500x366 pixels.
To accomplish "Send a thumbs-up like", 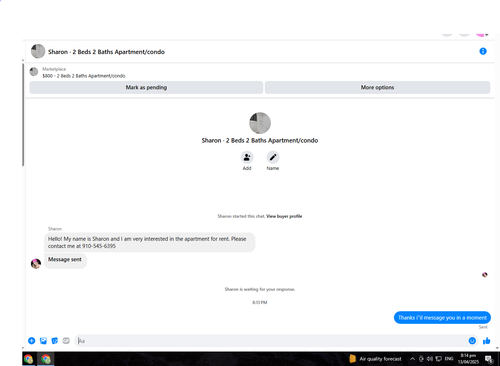I will [x=487, y=341].
